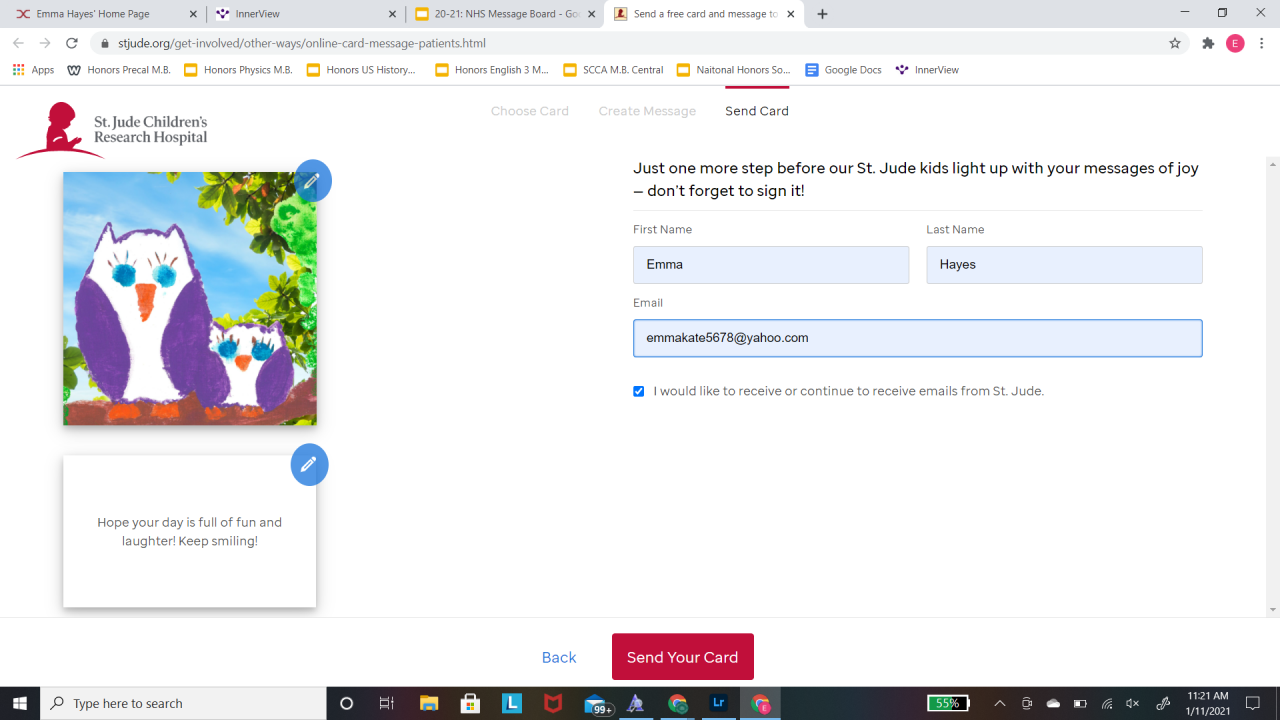The width and height of the screenshot is (1280, 720).
Task: Uncheck the receive emails from St. Jude checkbox
Action: pos(639,391)
